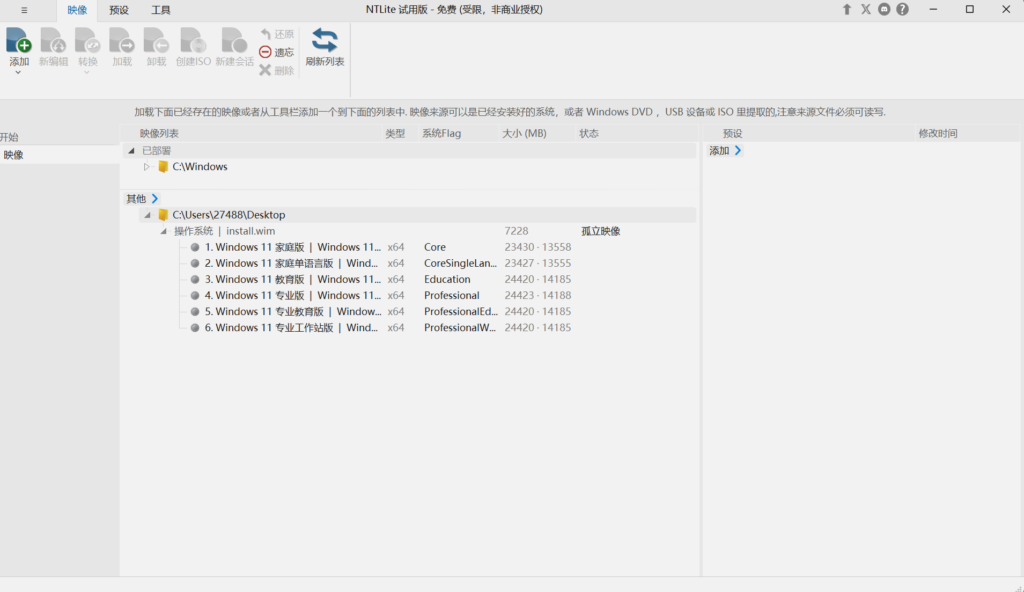
Task: Switch to the 预设 tab
Action: (x=119, y=10)
